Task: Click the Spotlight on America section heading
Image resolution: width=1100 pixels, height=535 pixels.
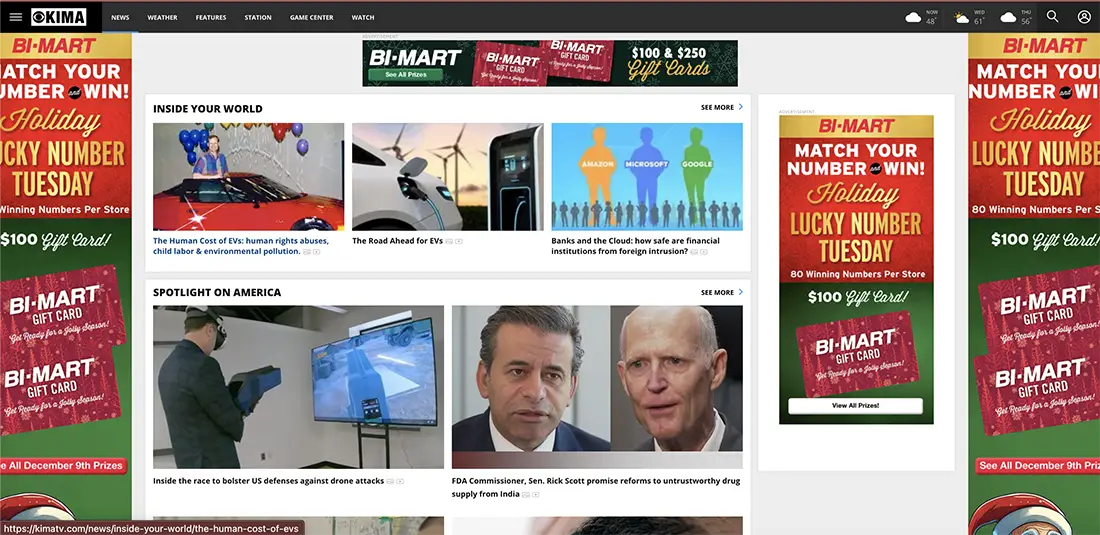Action: point(217,292)
